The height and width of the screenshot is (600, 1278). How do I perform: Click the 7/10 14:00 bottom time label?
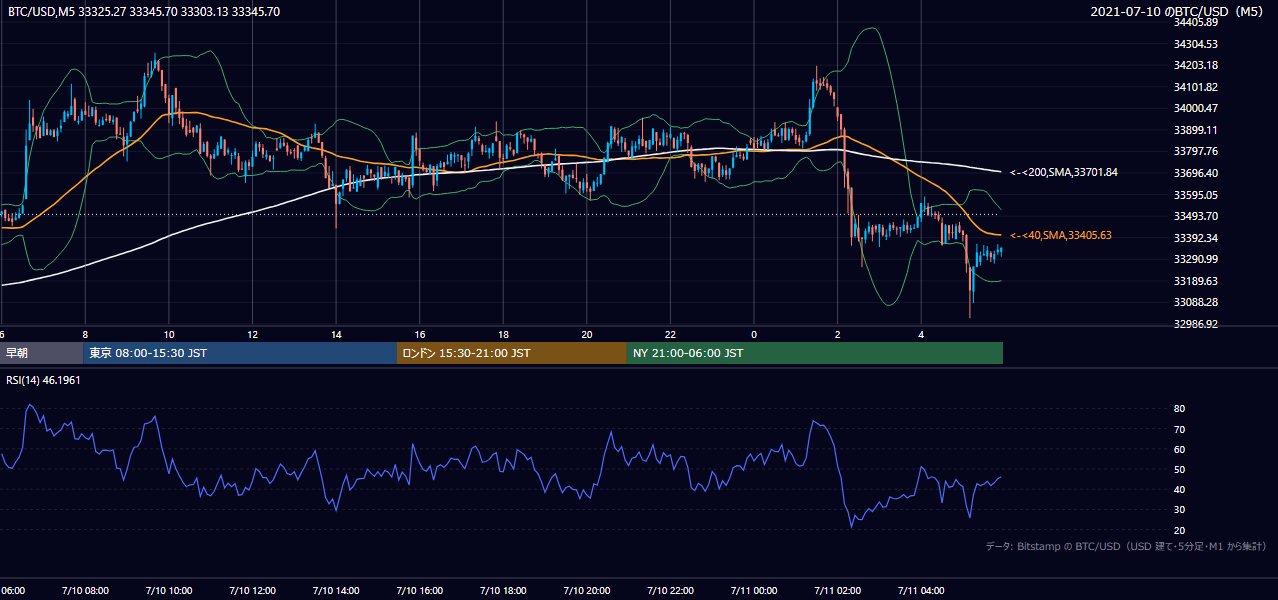pyautogui.click(x=335, y=590)
